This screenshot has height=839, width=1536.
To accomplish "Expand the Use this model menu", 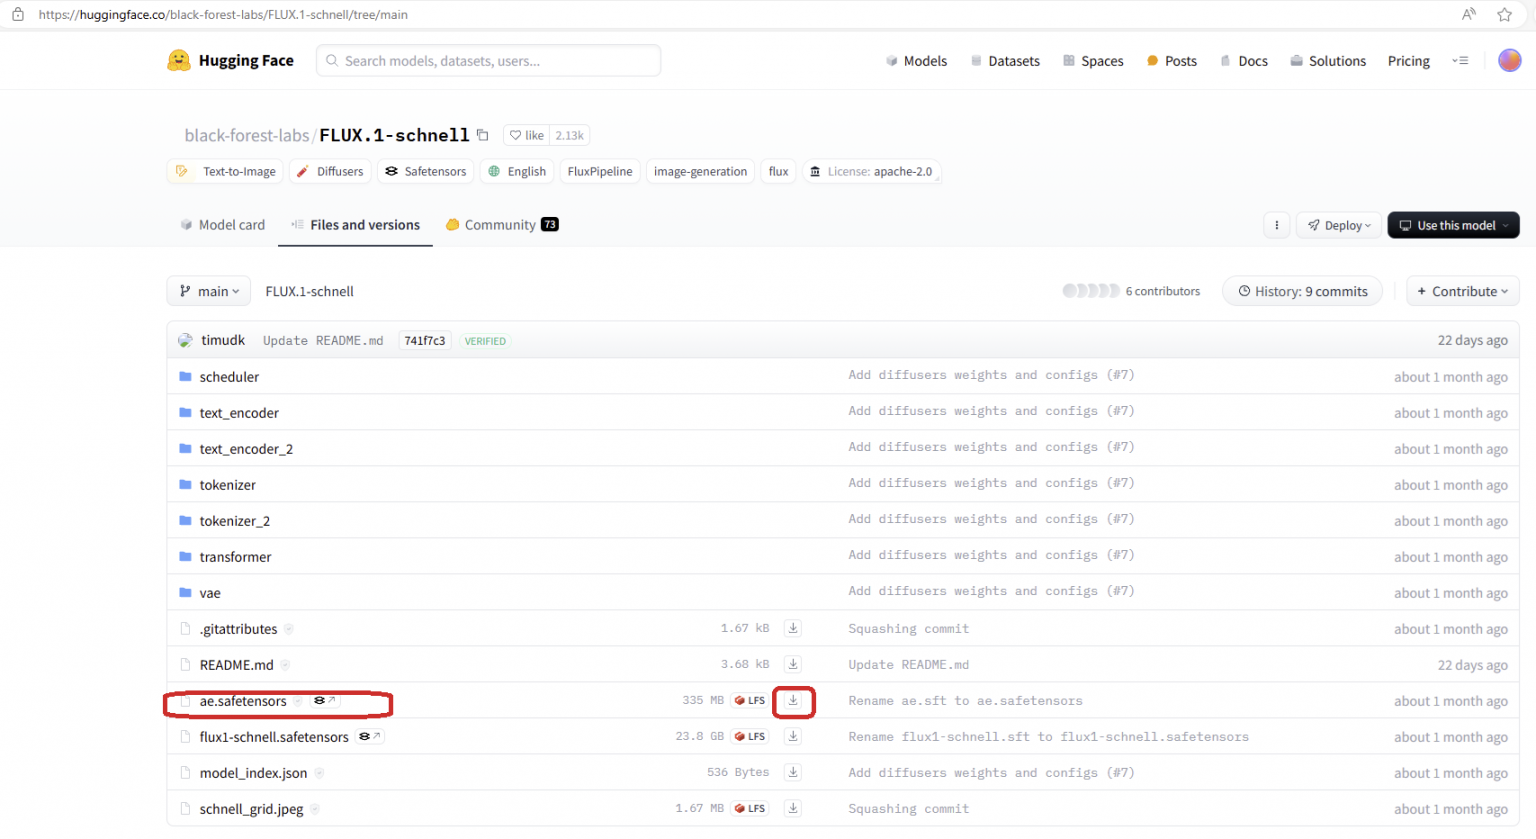I will [1453, 225].
